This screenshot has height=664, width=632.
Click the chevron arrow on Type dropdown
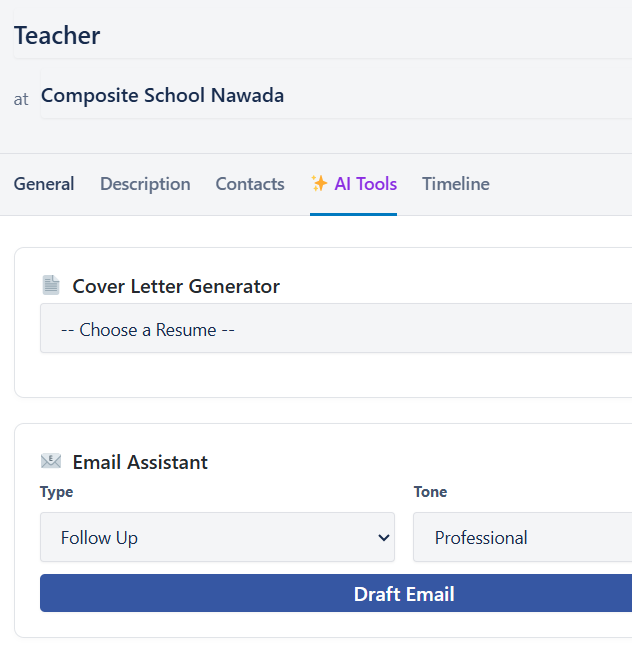tap(383, 538)
